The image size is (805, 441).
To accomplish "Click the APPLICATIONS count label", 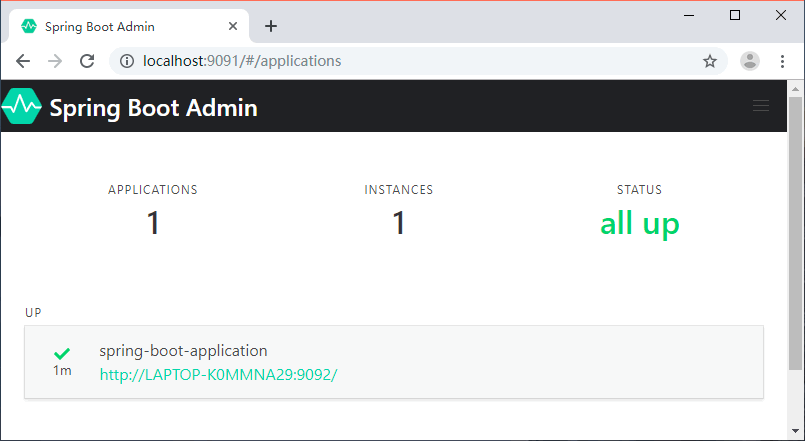I will coord(152,190).
